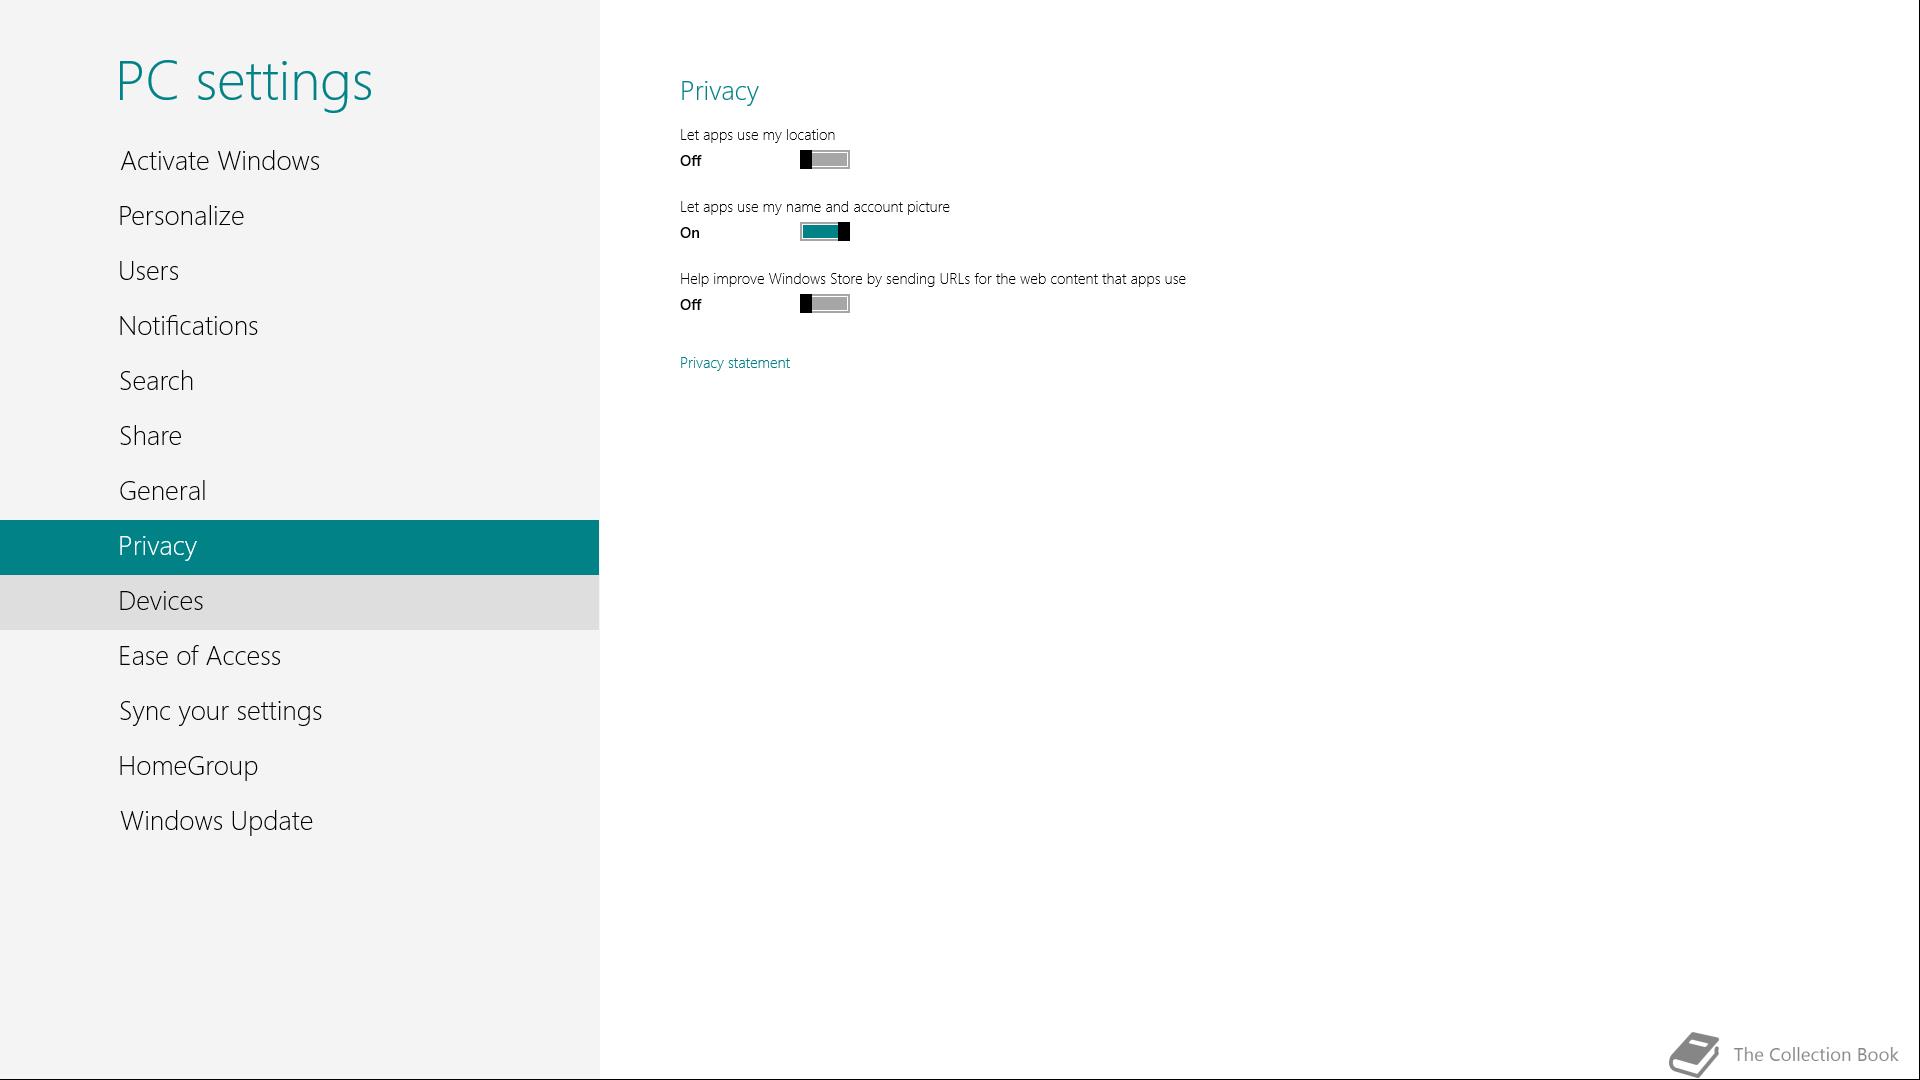This screenshot has width=1920, height=1080.
Task: Click the PC settings title
Action: 244,81
